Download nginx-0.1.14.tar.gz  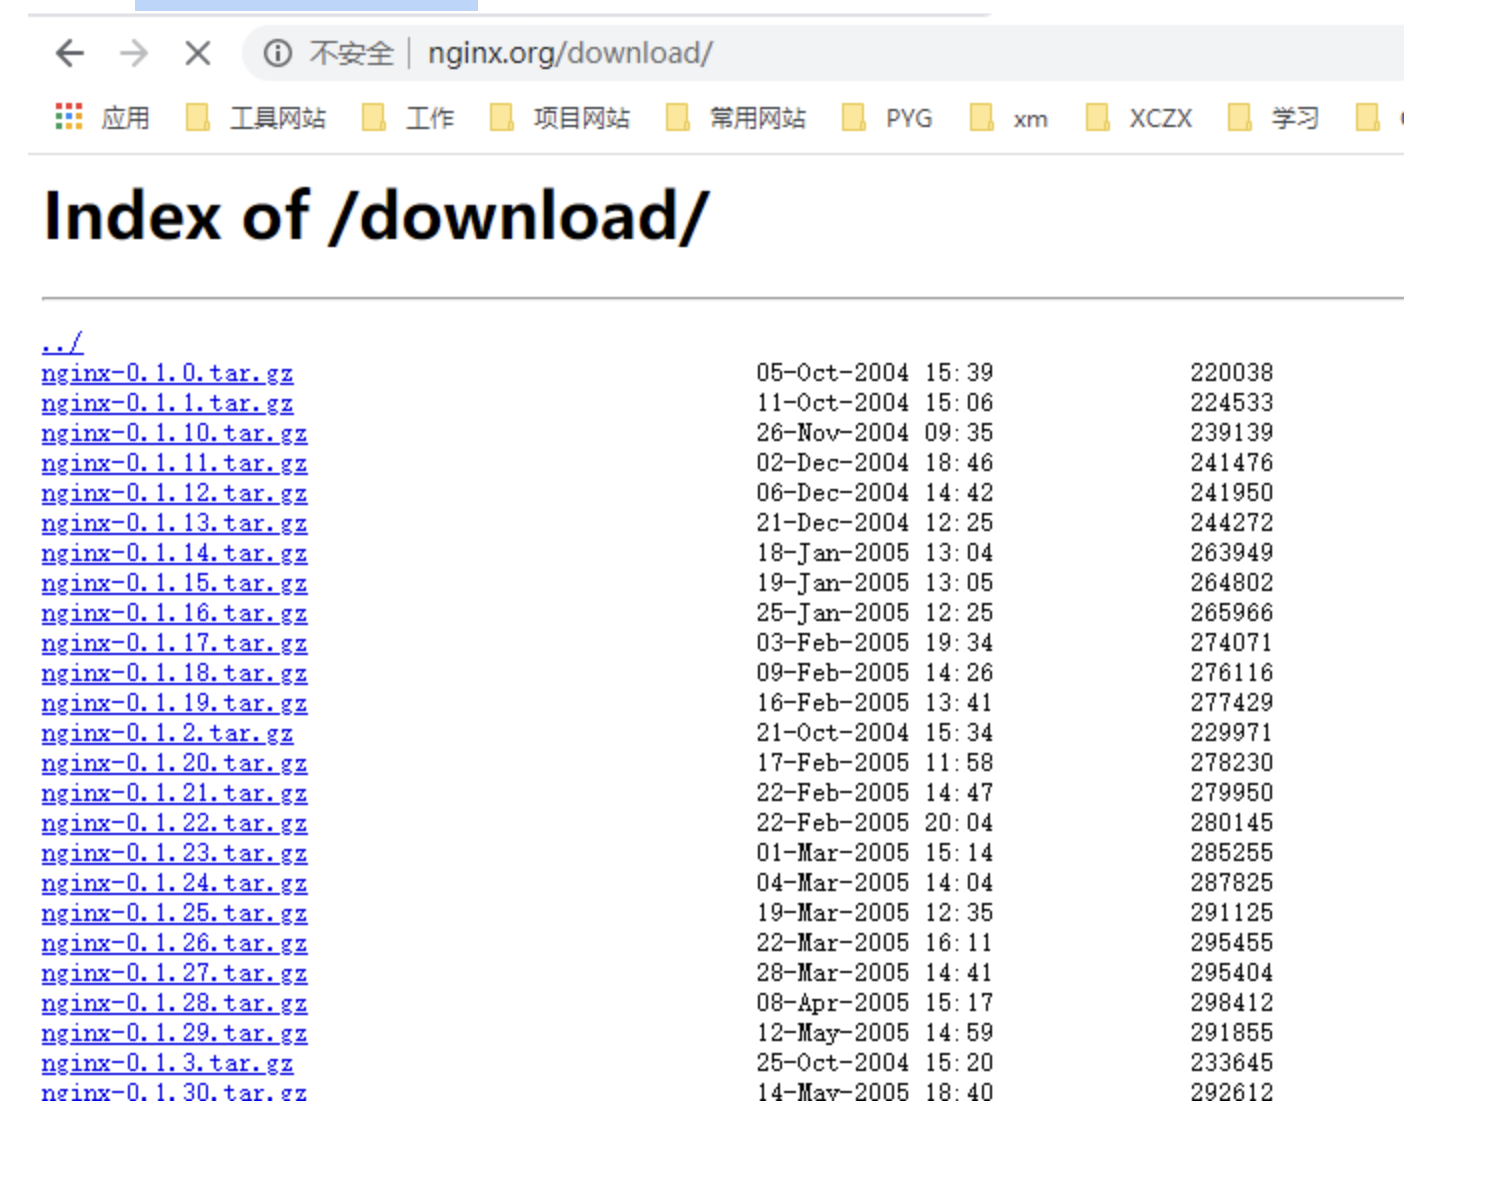pos(174,553)
